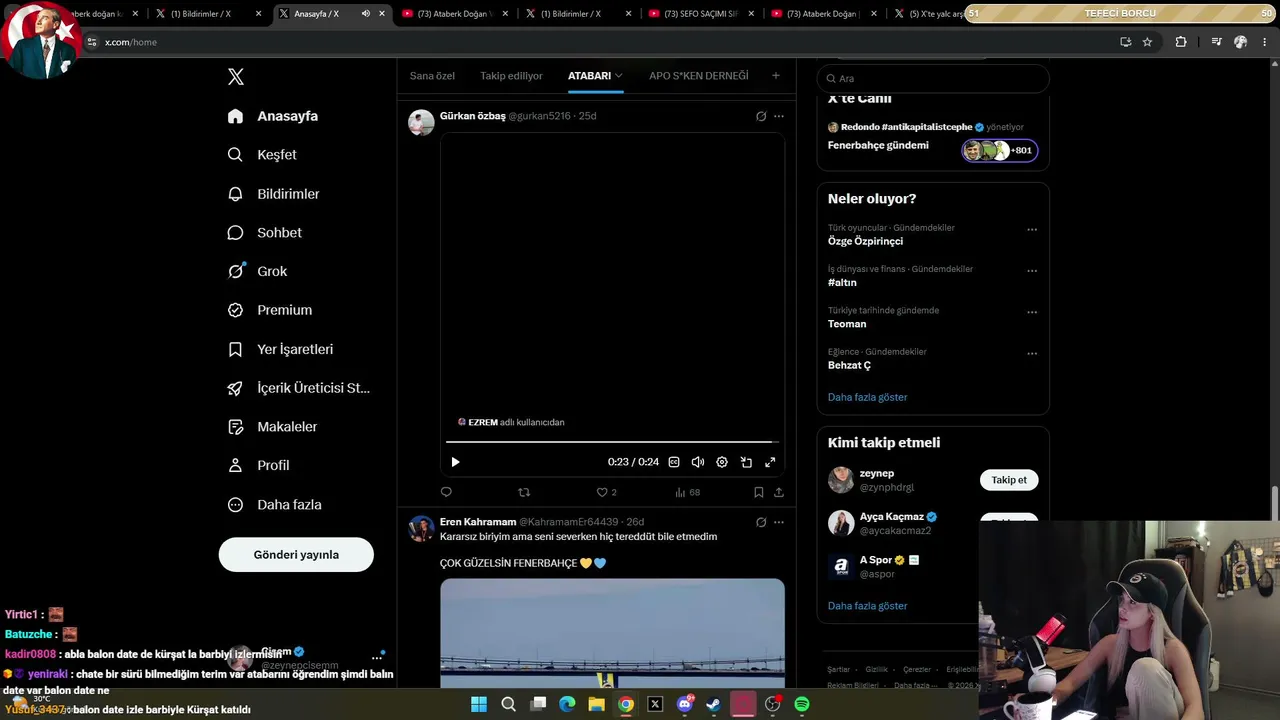Viewport: 1280px width, 720px height.
Task: Open the X logo home link
Action: (x=236, y=77)
